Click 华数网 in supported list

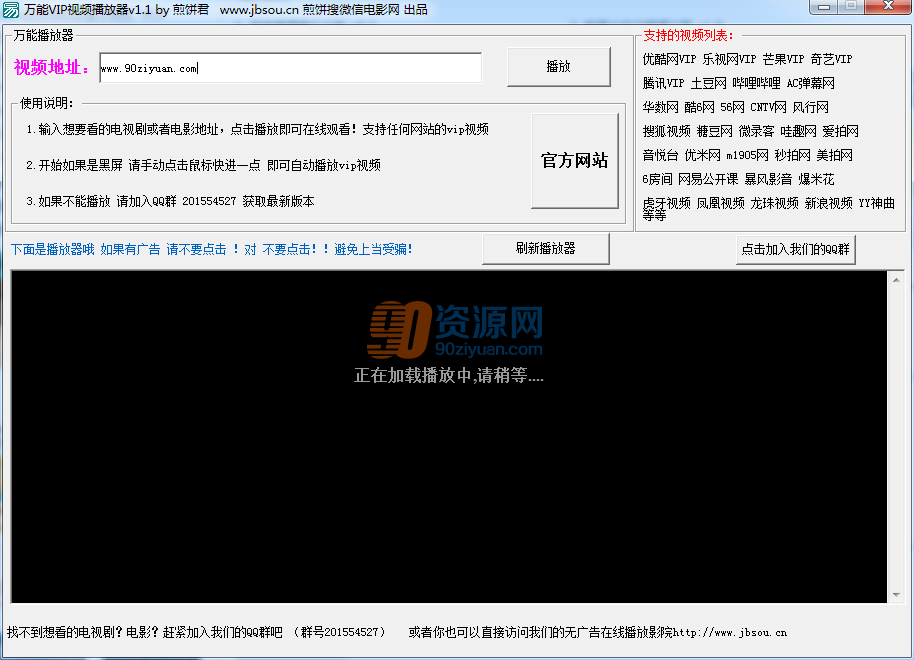[x=660, y=107]
